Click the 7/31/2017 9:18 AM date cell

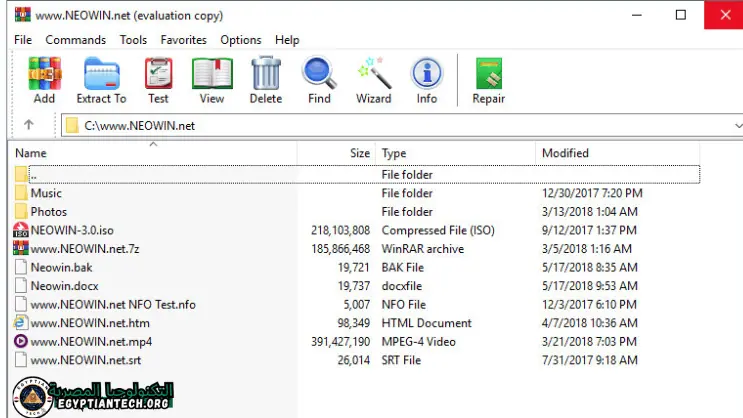click(590, 360)
